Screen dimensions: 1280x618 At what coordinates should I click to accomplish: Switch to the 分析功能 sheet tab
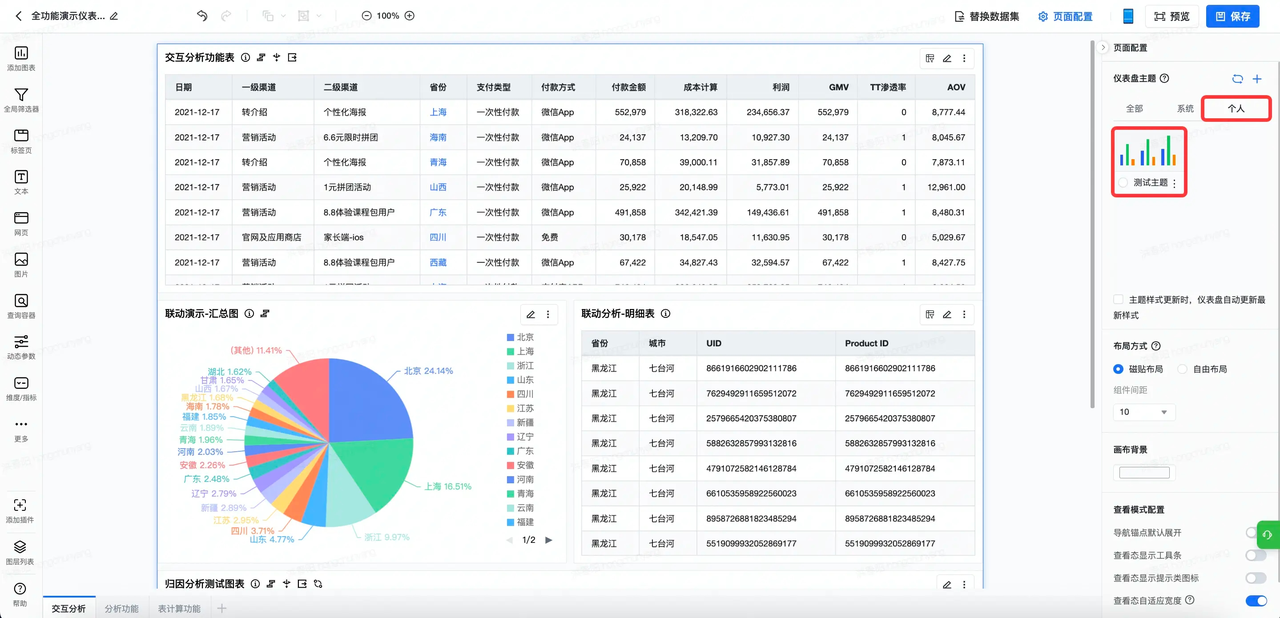coord(121,608)
